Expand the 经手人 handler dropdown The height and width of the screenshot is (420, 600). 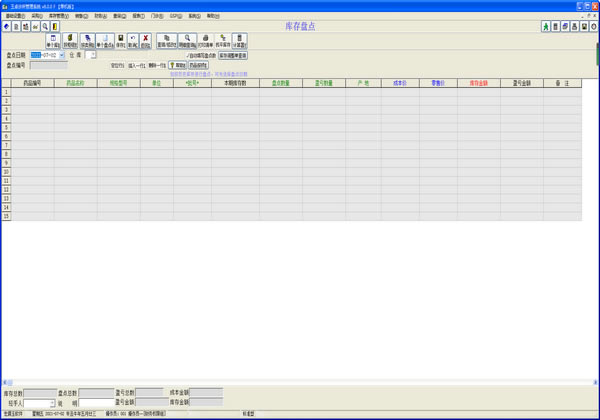click(53, 403)
